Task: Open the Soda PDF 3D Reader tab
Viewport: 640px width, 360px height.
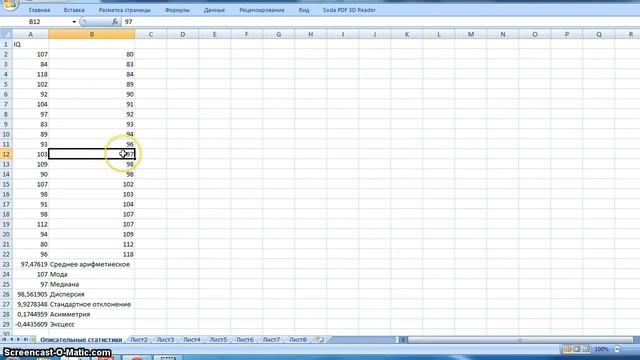Action: 349,10
